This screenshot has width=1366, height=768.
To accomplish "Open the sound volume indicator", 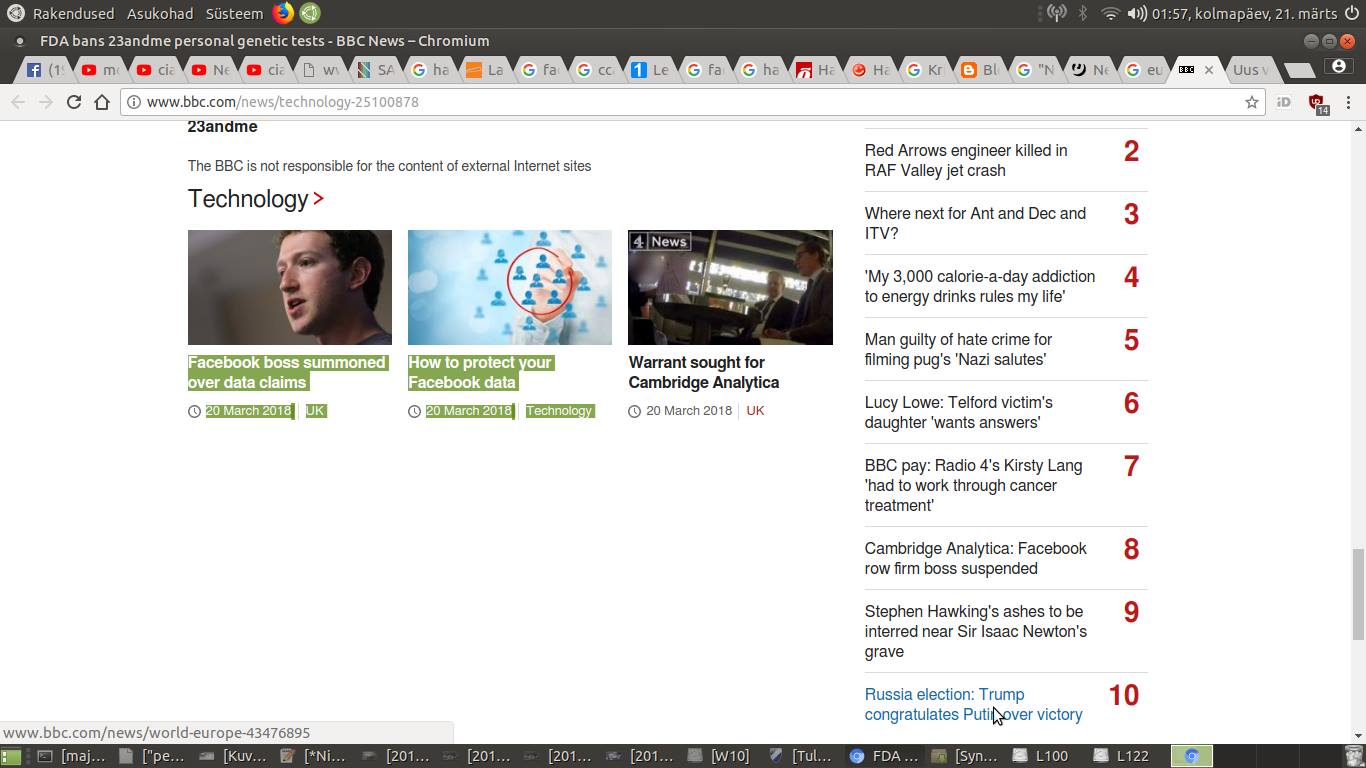I will pyautogui.click(x=1137, y=13).
